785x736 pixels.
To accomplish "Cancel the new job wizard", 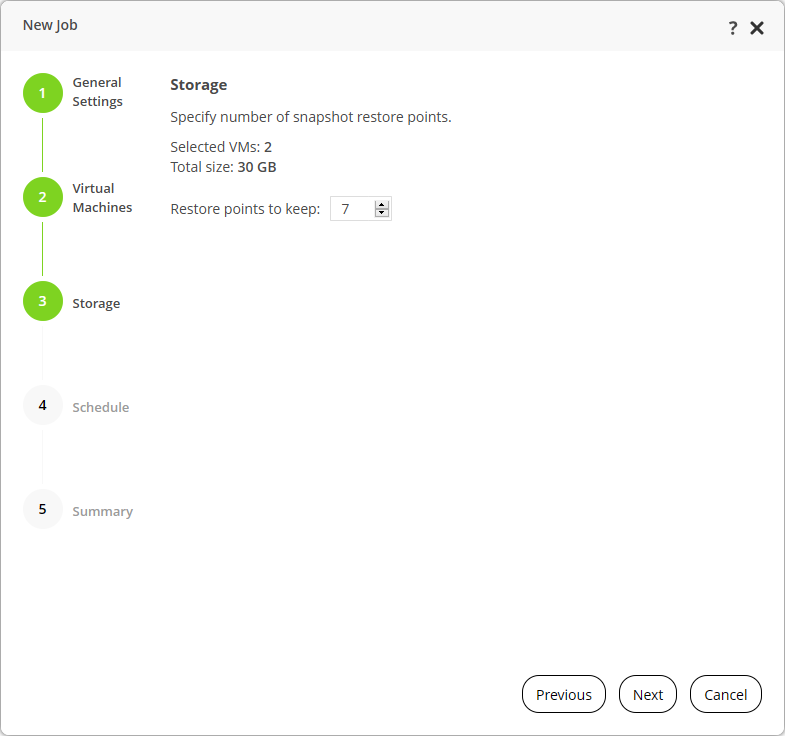I will (x=726, y=695).
